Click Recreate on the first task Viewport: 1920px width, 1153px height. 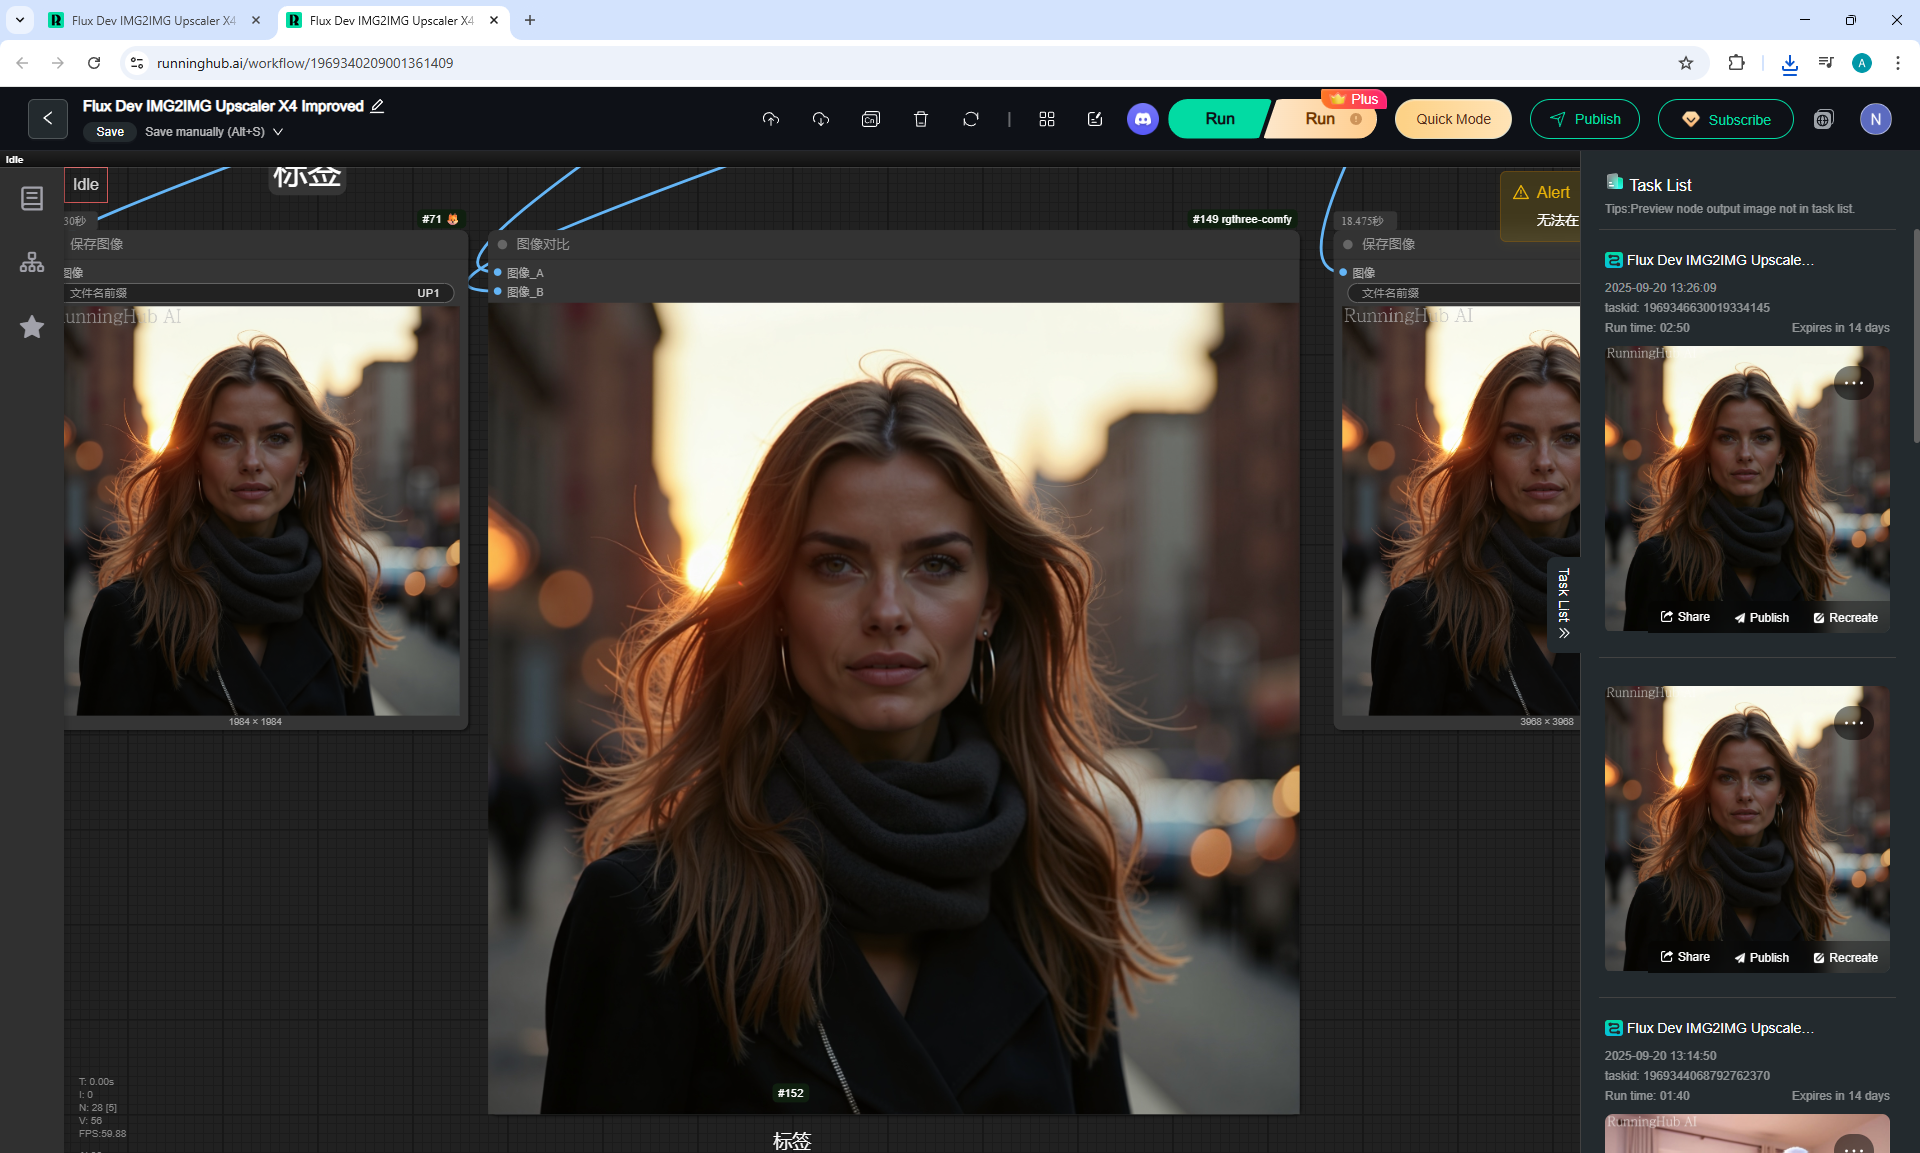(x=1845, y=618)
